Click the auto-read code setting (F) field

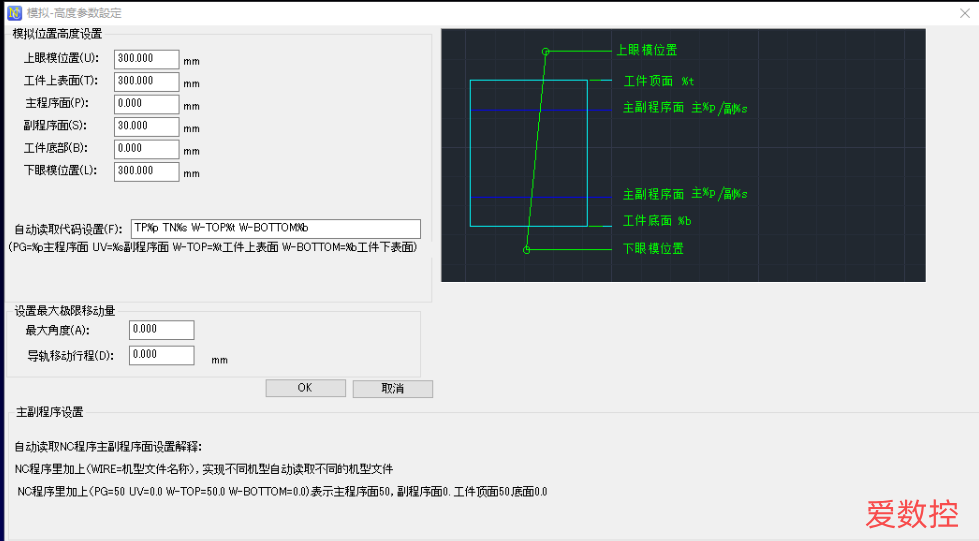[x=276, y=229]
